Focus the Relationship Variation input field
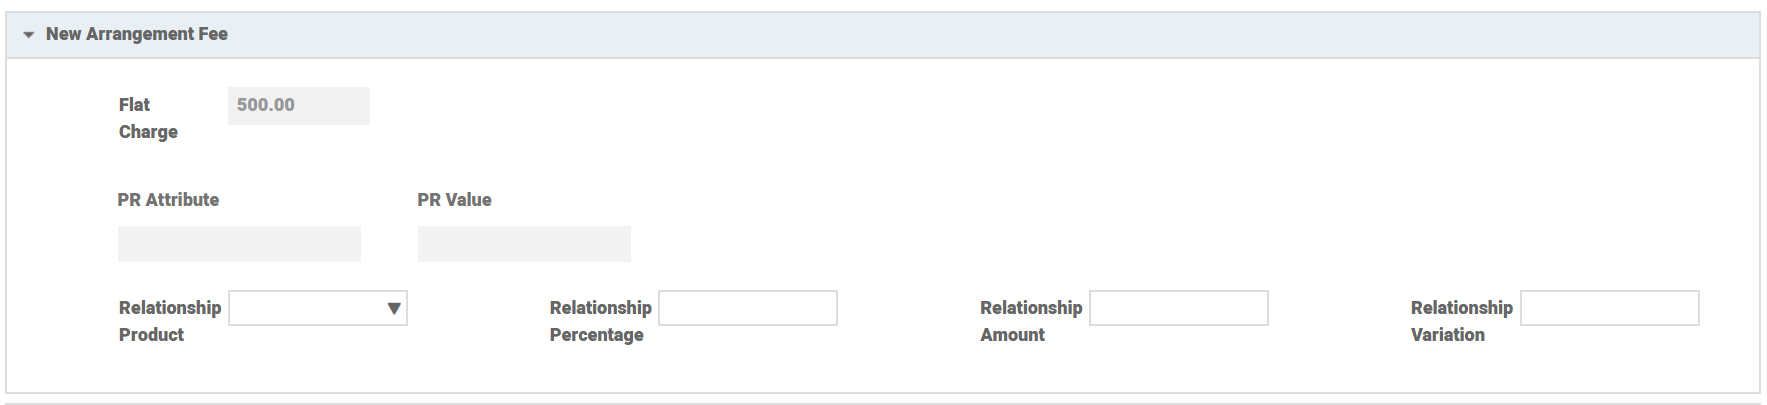The height and width of the screenshot is (405, 1767). (1609, 308)
